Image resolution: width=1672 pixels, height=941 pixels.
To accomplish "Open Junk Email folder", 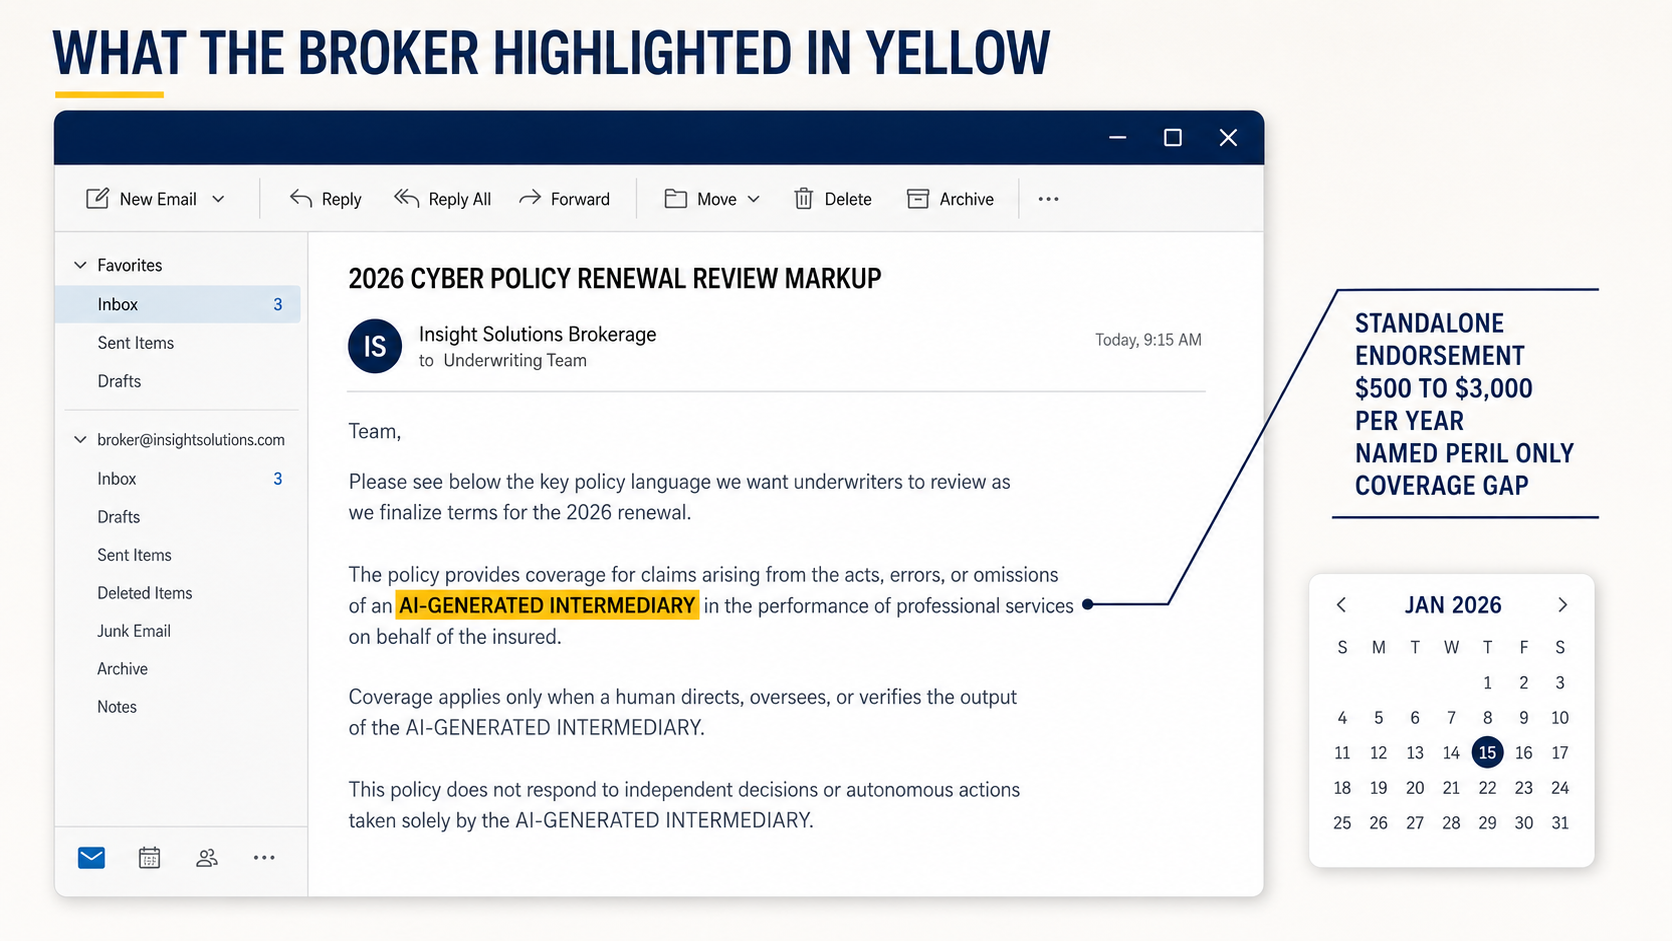I will tap(134, 631).
